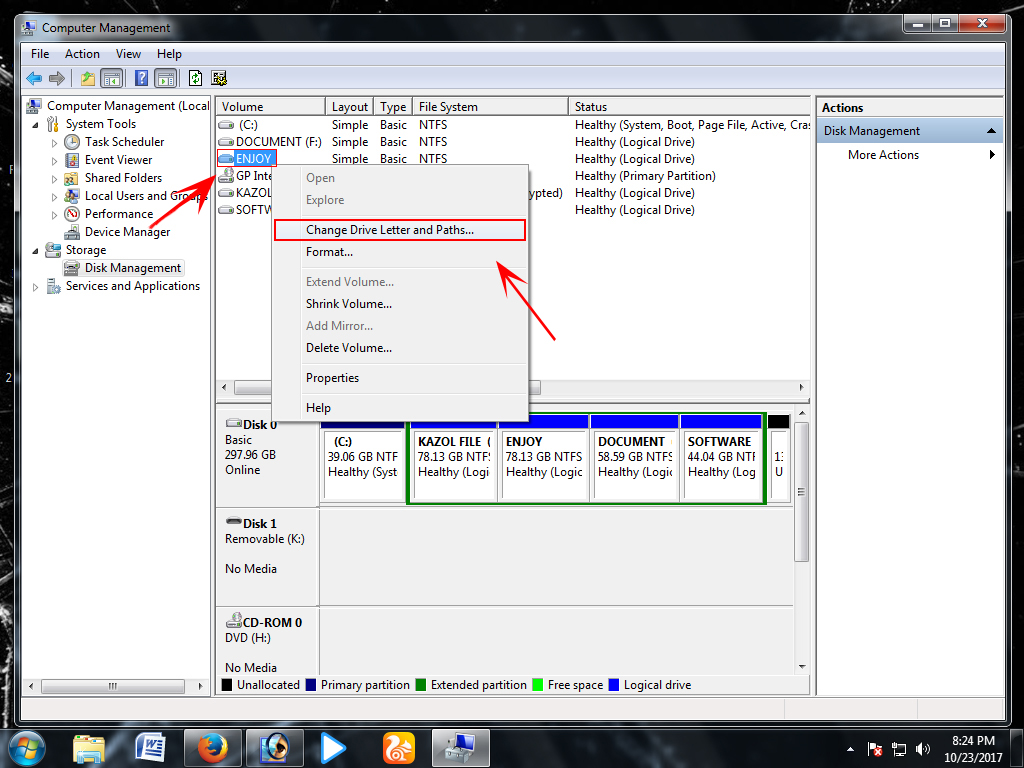The height and width of the screenshot is (768, 1024).
Task: Open the Help question mark toolbar icon
Action: (141, 78)
